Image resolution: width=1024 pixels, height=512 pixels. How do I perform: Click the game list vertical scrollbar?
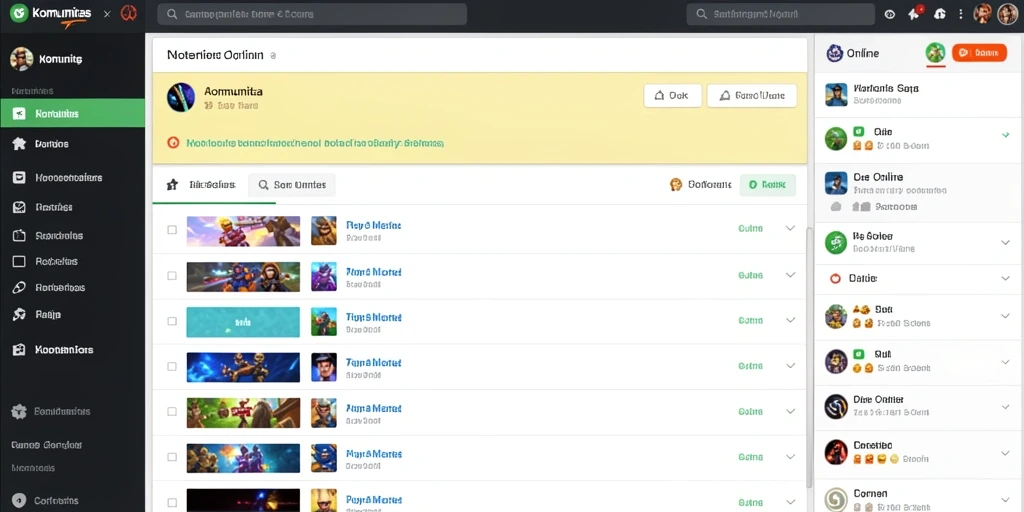810,356
